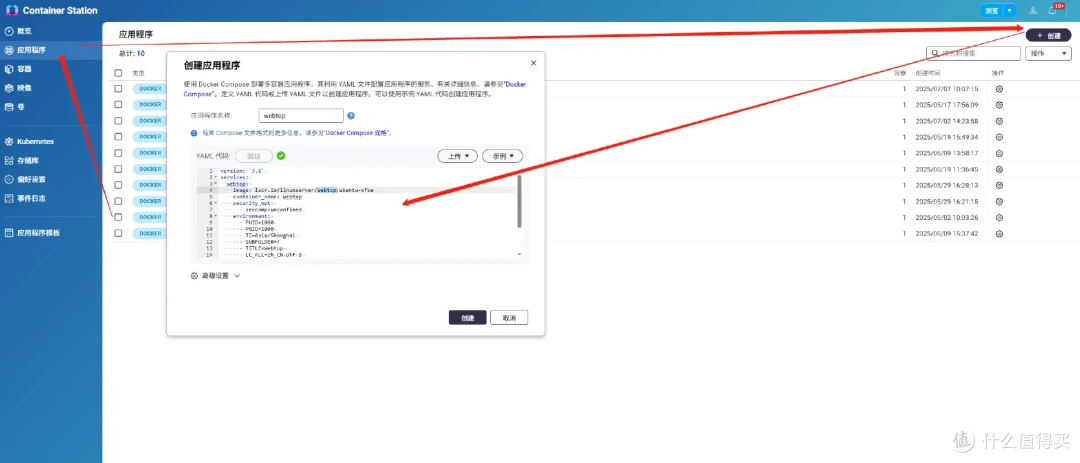The height and width of the screenshot is (463, 1080).
Task: Click the 验证 button next to YAML 代码
Action: tap(253, 156)
